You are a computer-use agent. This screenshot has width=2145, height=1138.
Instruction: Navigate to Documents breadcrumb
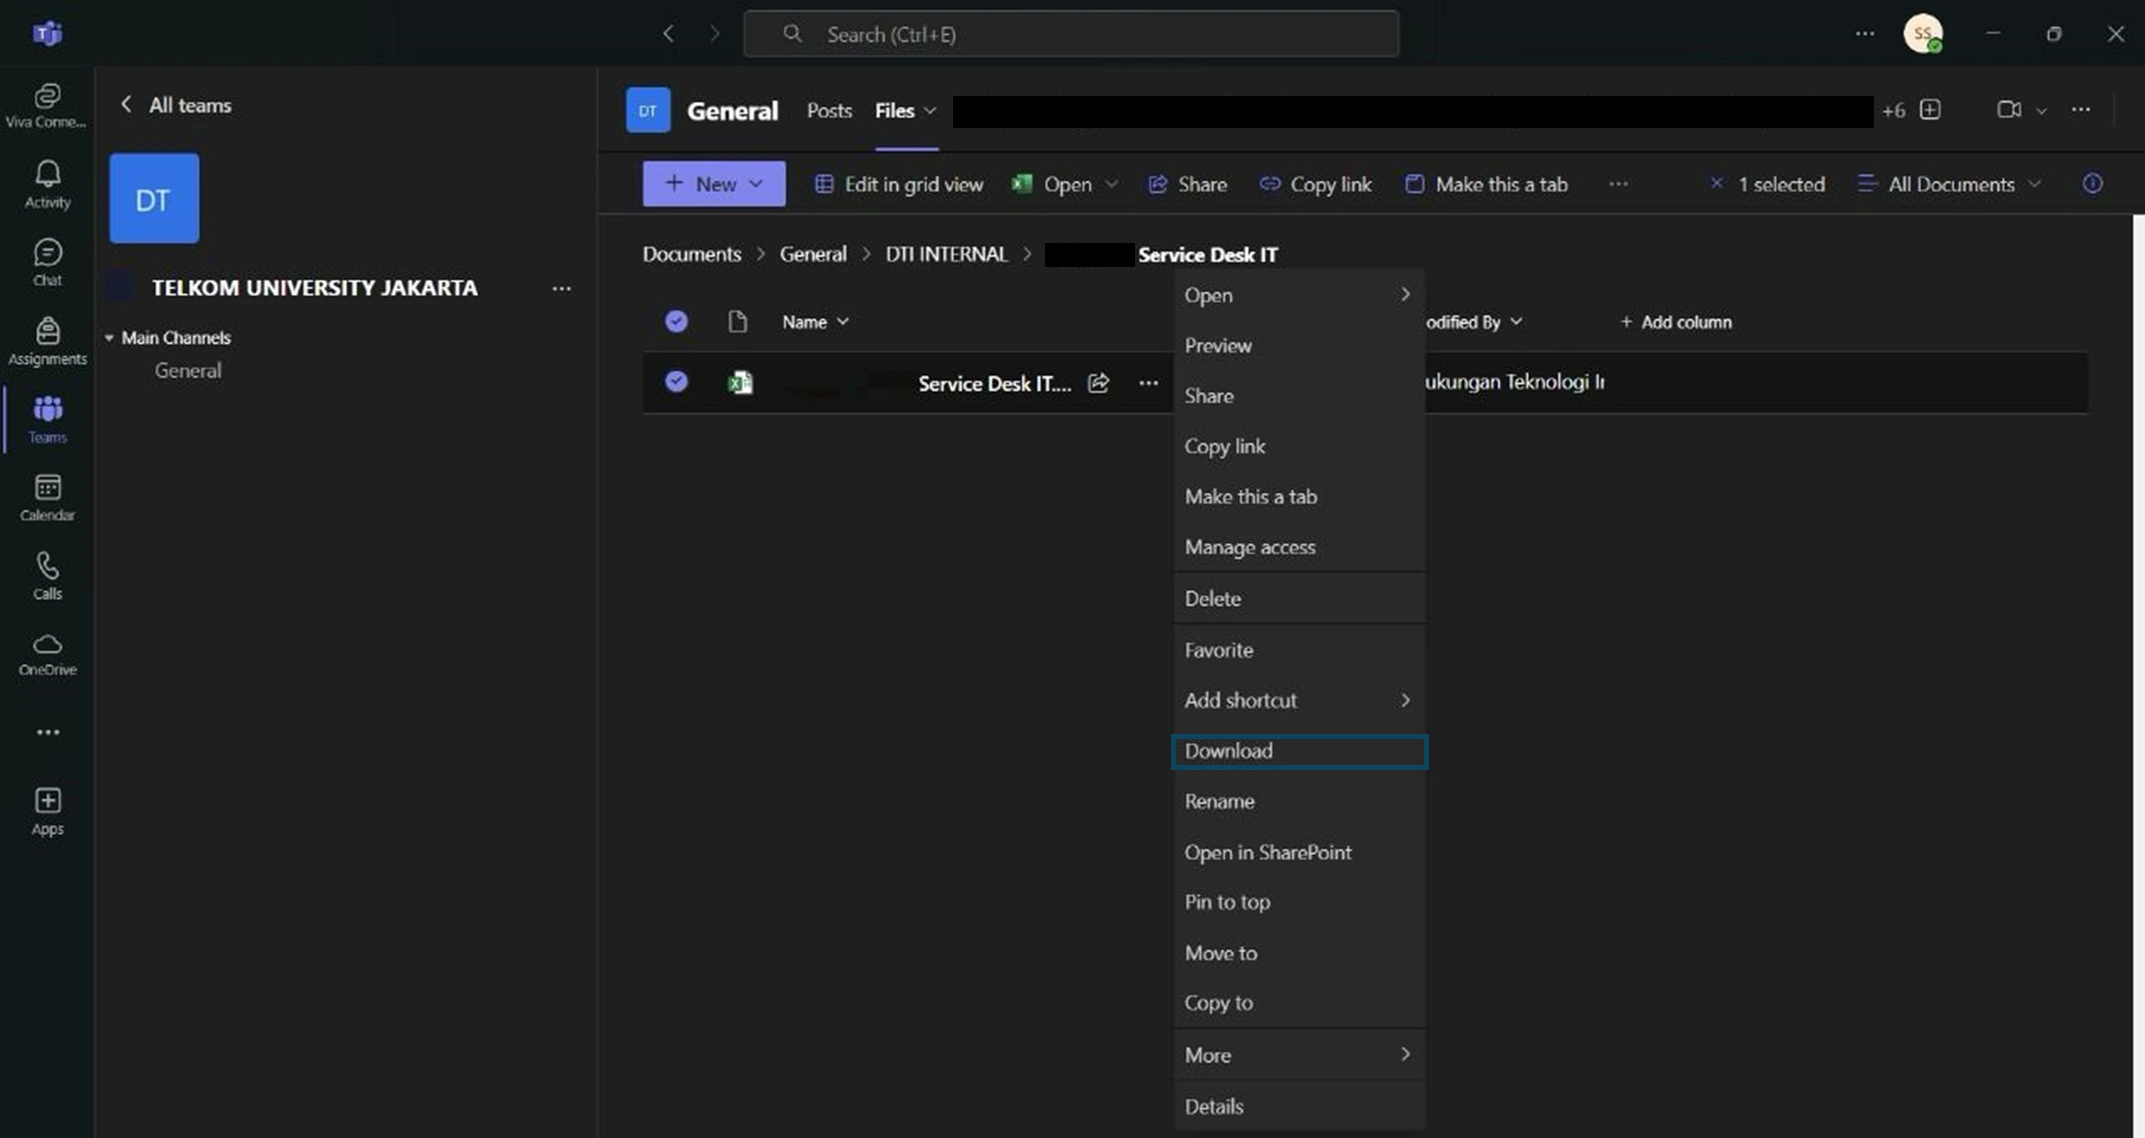tap(692, 255)
